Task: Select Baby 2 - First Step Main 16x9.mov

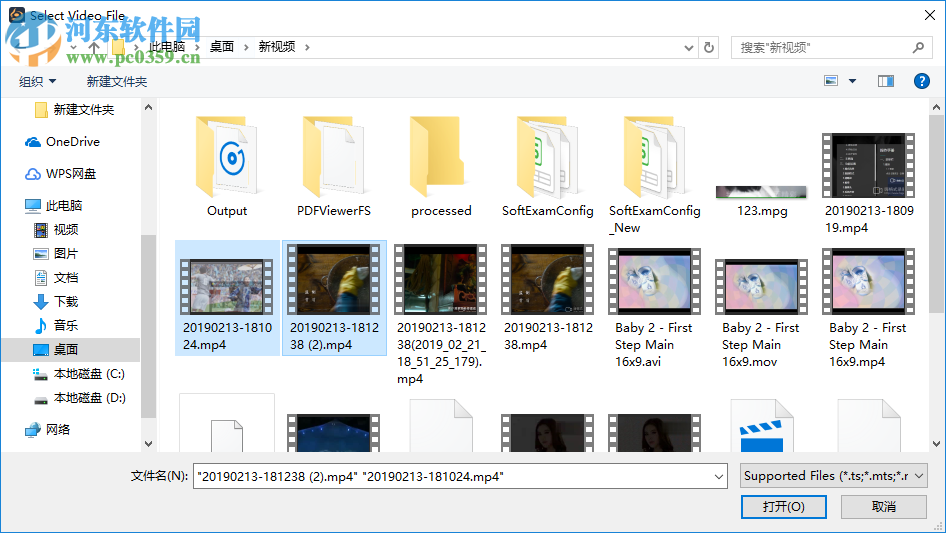Action: click(761, 314)
